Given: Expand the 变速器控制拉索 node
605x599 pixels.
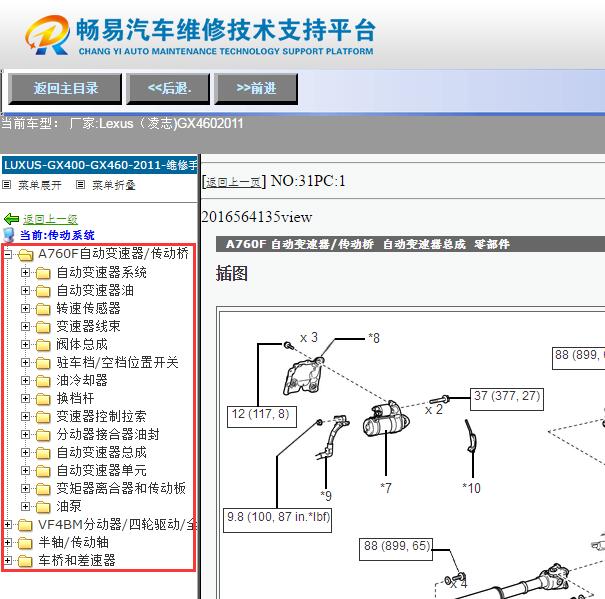Looking at the screenshot, I should pos(25,416).
